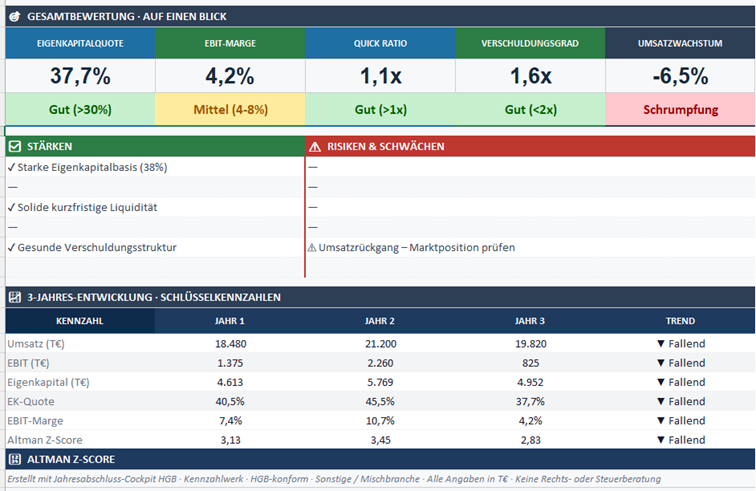Click the 3-Jahres-Entwicklung chart icon

[x=15, y=297]
